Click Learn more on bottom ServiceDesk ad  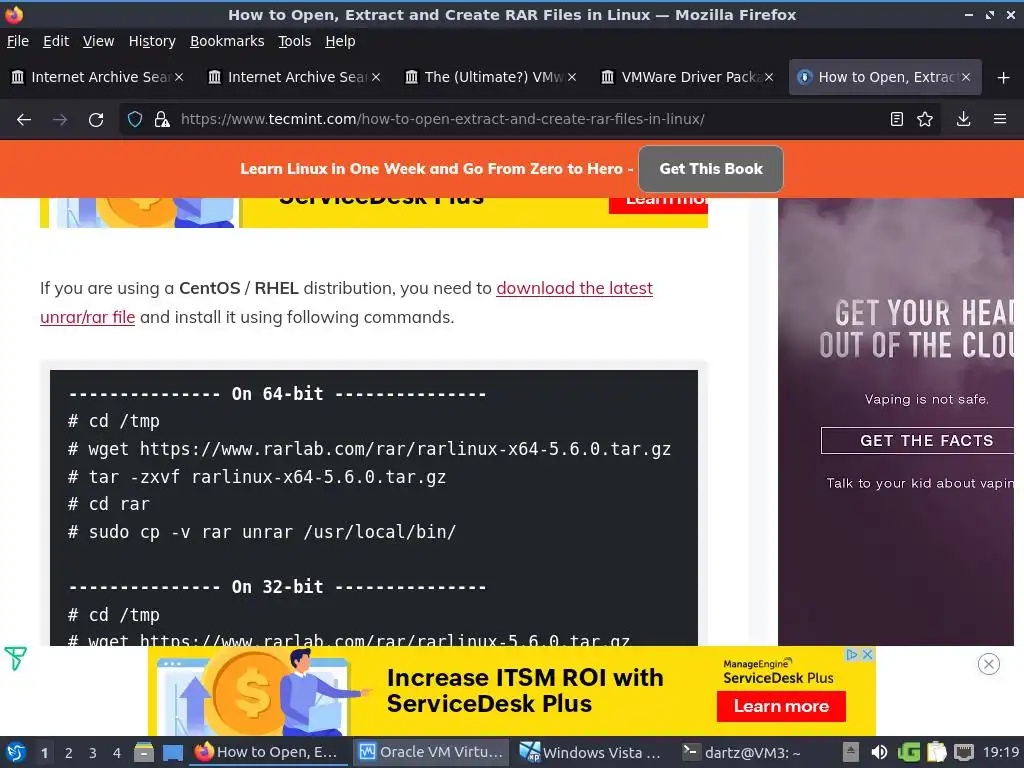[x=781, y=707]
